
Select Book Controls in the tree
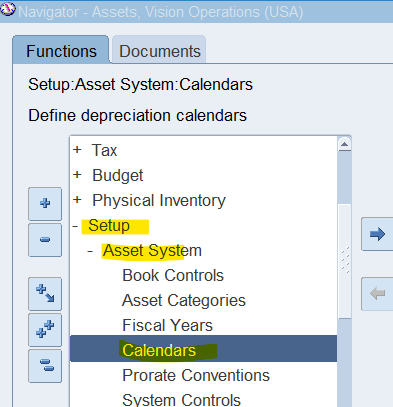coord(173,275)
